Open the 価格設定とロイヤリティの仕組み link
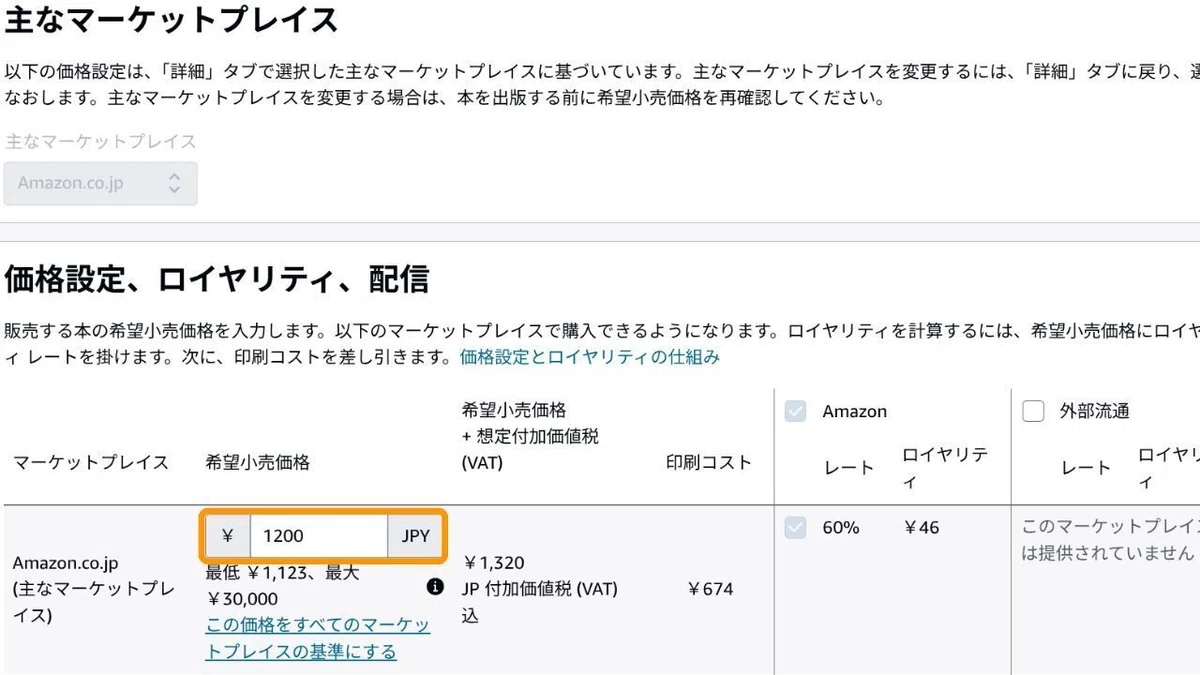1200x675 pixels. [x=589, y=357]
